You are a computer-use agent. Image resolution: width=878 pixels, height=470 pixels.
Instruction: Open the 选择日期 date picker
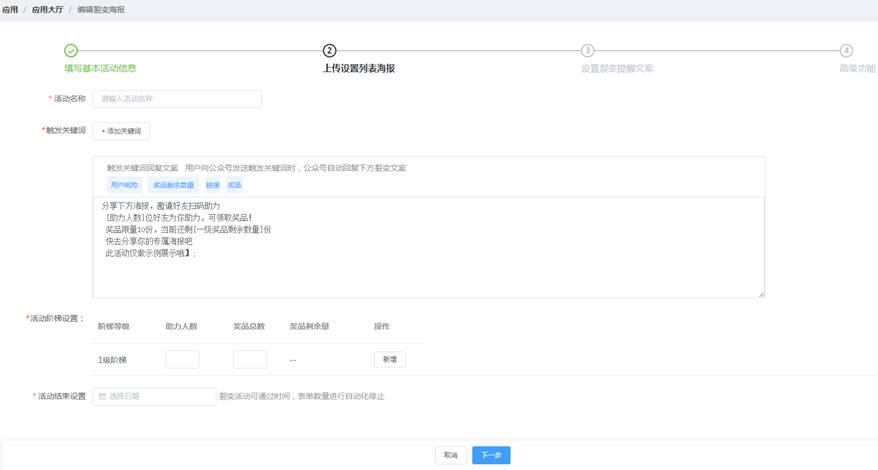coord(155,396)
